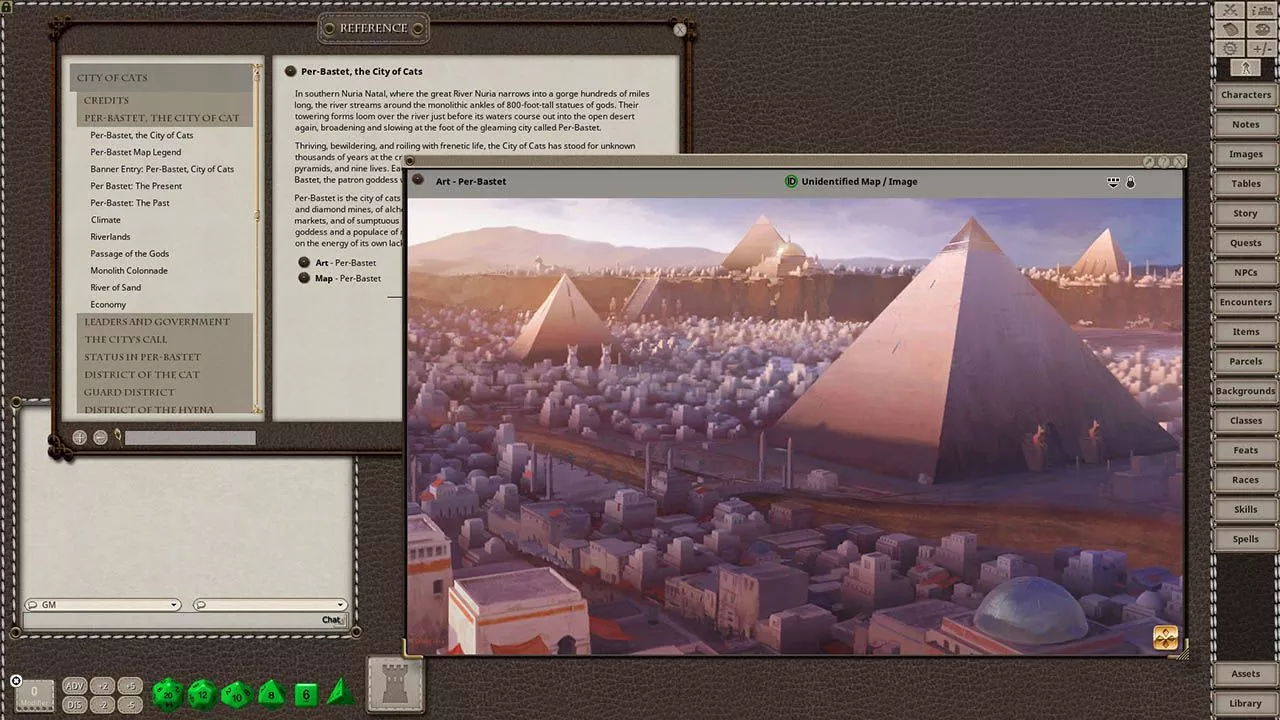Open the Color palette icon
The height and width of the screenshot is (720, 1280).
1260,29
